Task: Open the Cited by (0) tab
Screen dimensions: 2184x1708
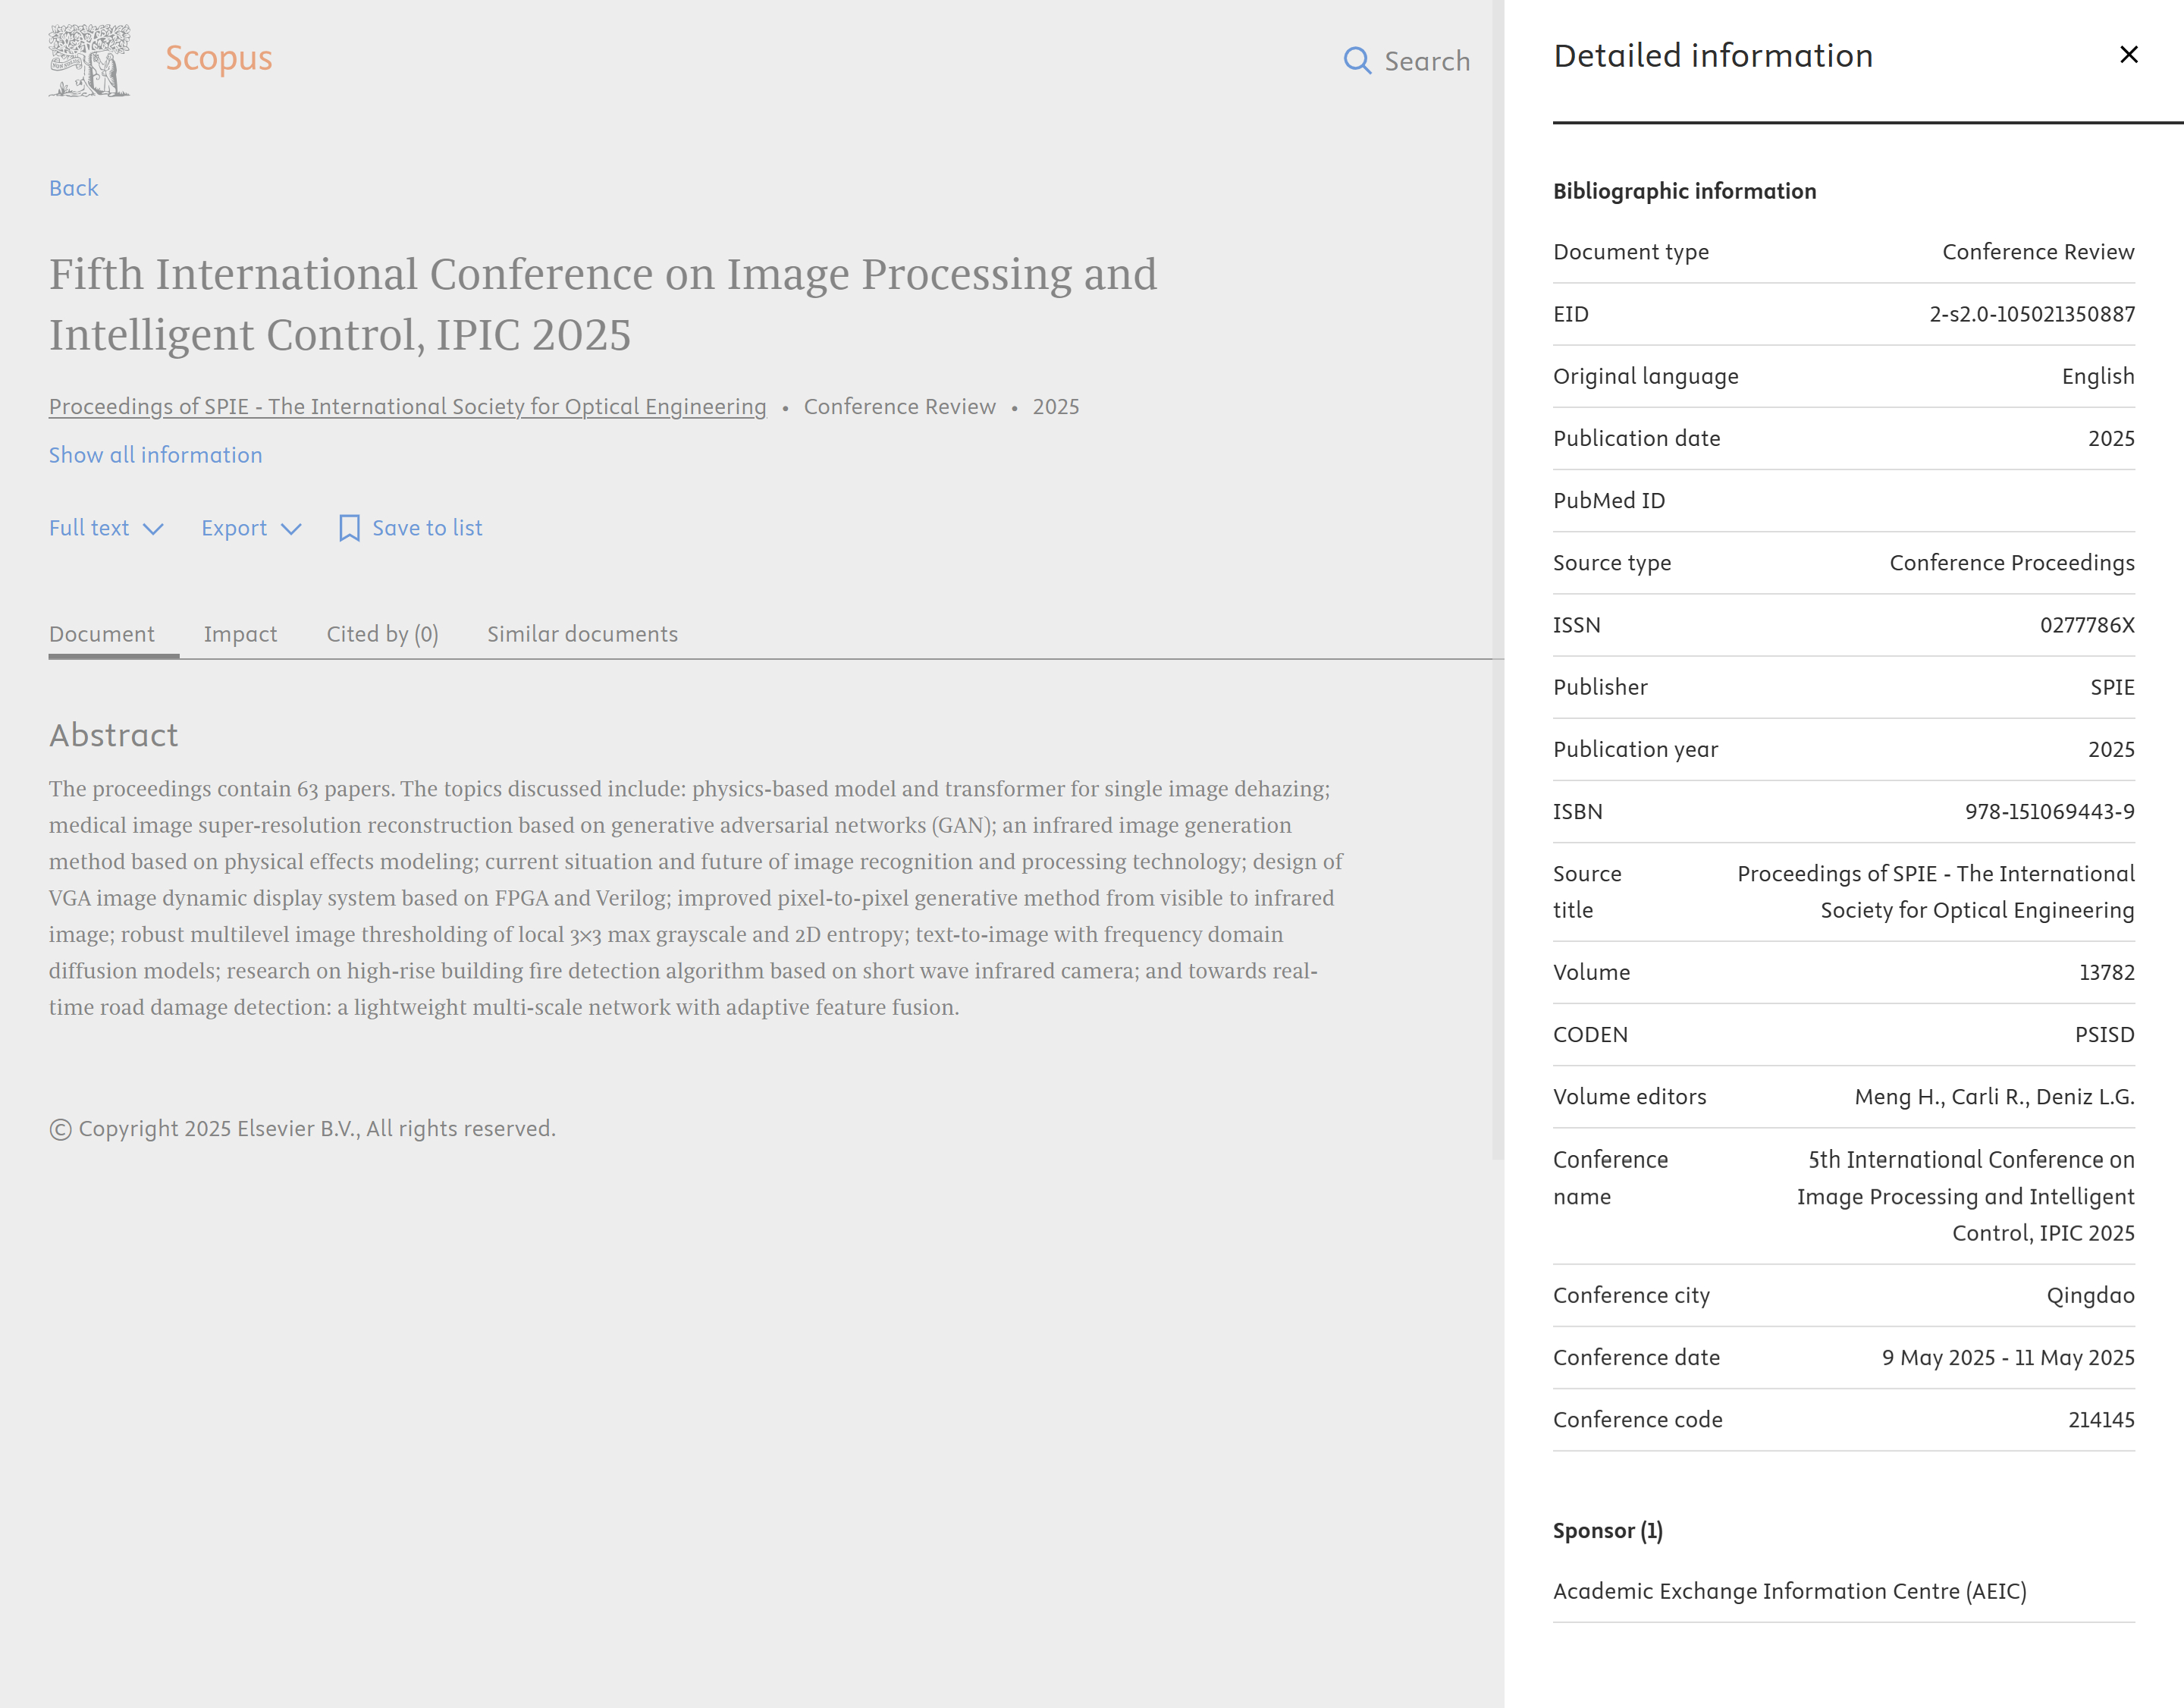Action: coord(383,634)
